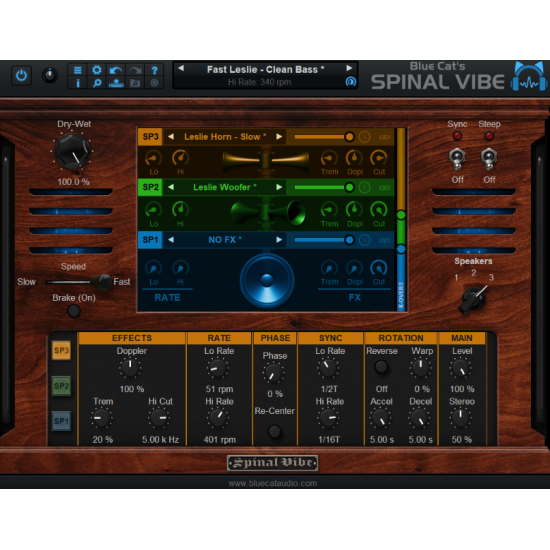Click the SP1 link chain icon
This screenshot has height=550, width=550.
pyautogui.click(x=384, y=240)
